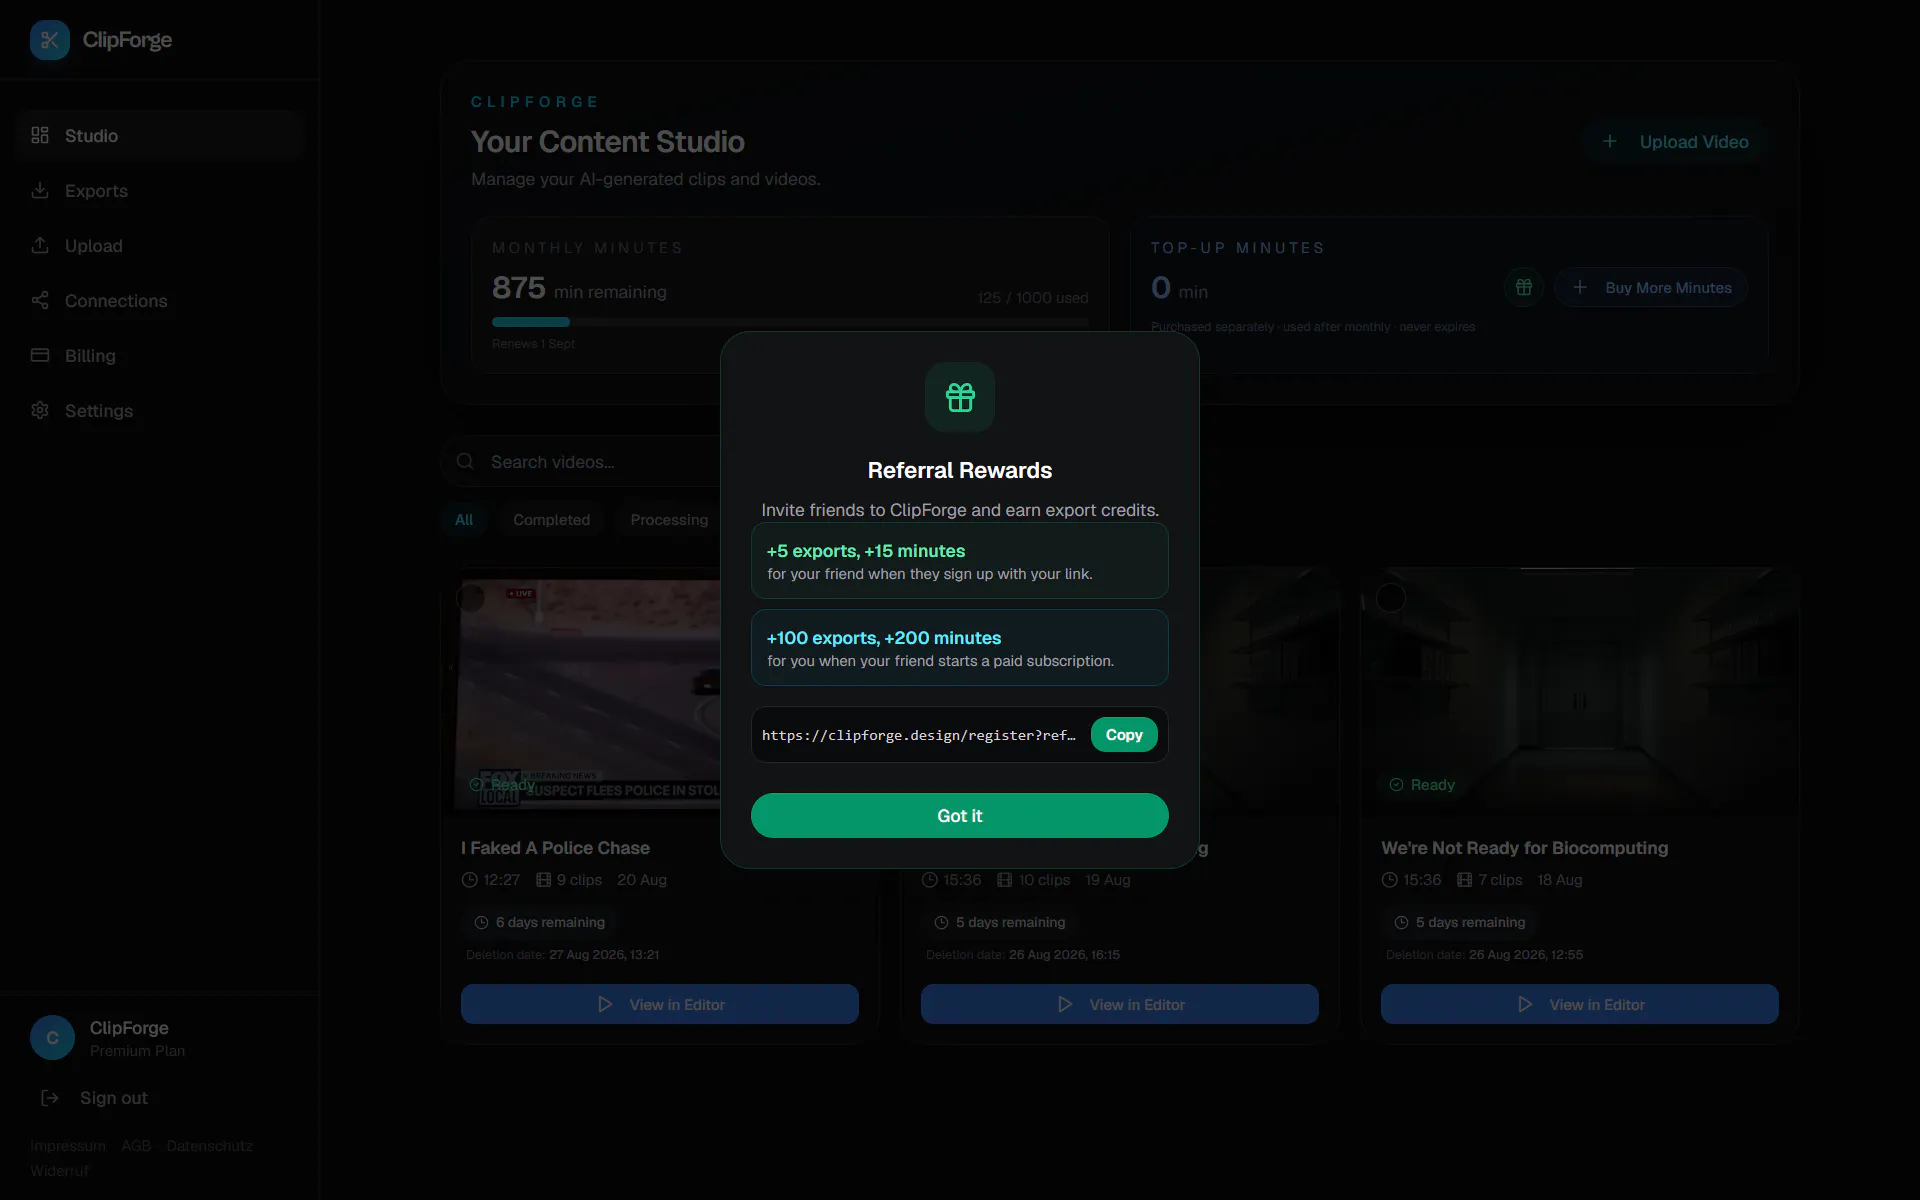This screenshot has height=1200, width=1920.
Task: Open I Faked A Police Chase in editor
Action: pos(660,1004)
